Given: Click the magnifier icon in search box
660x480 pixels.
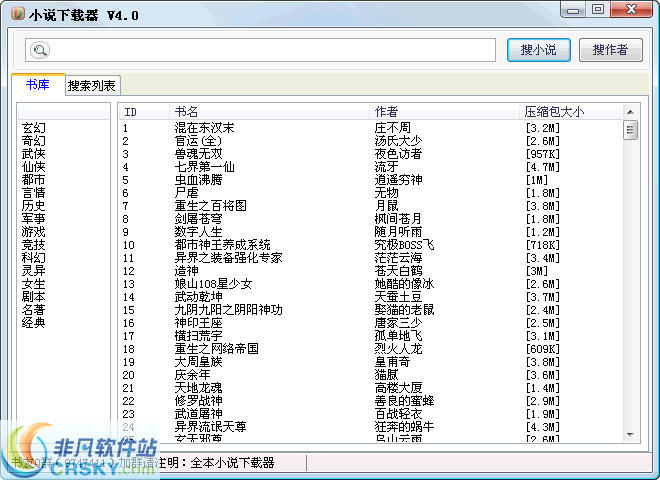Looking at the screenshot, I should [x=40, y=50].
